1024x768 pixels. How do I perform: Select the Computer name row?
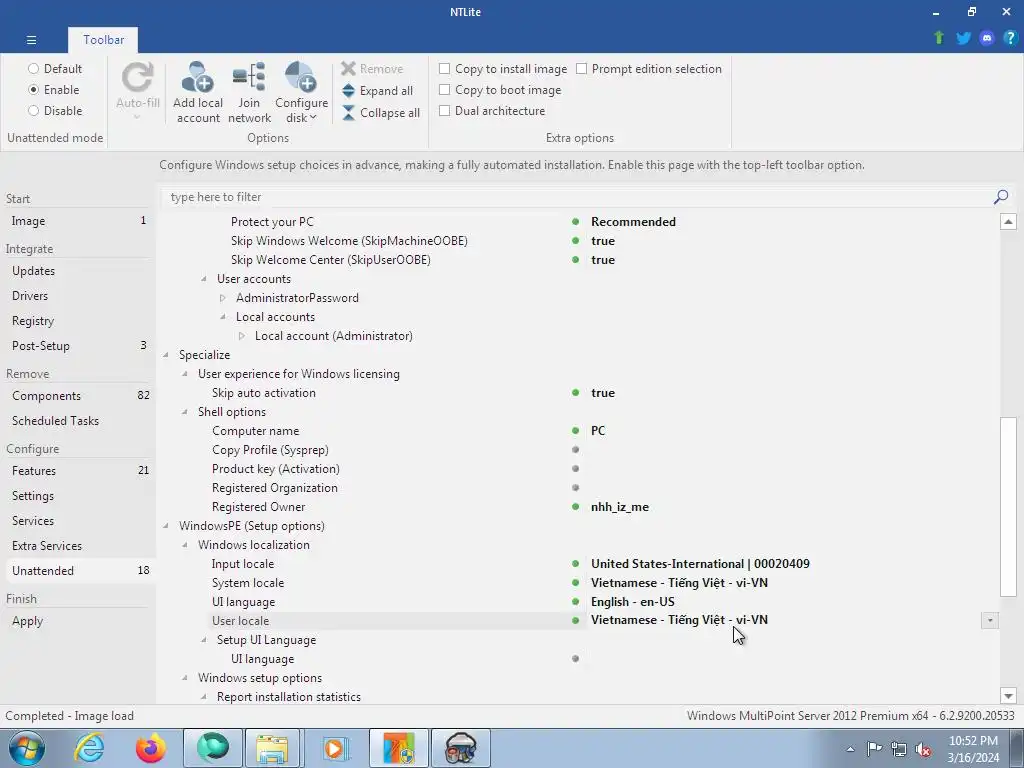pos(578,430)
